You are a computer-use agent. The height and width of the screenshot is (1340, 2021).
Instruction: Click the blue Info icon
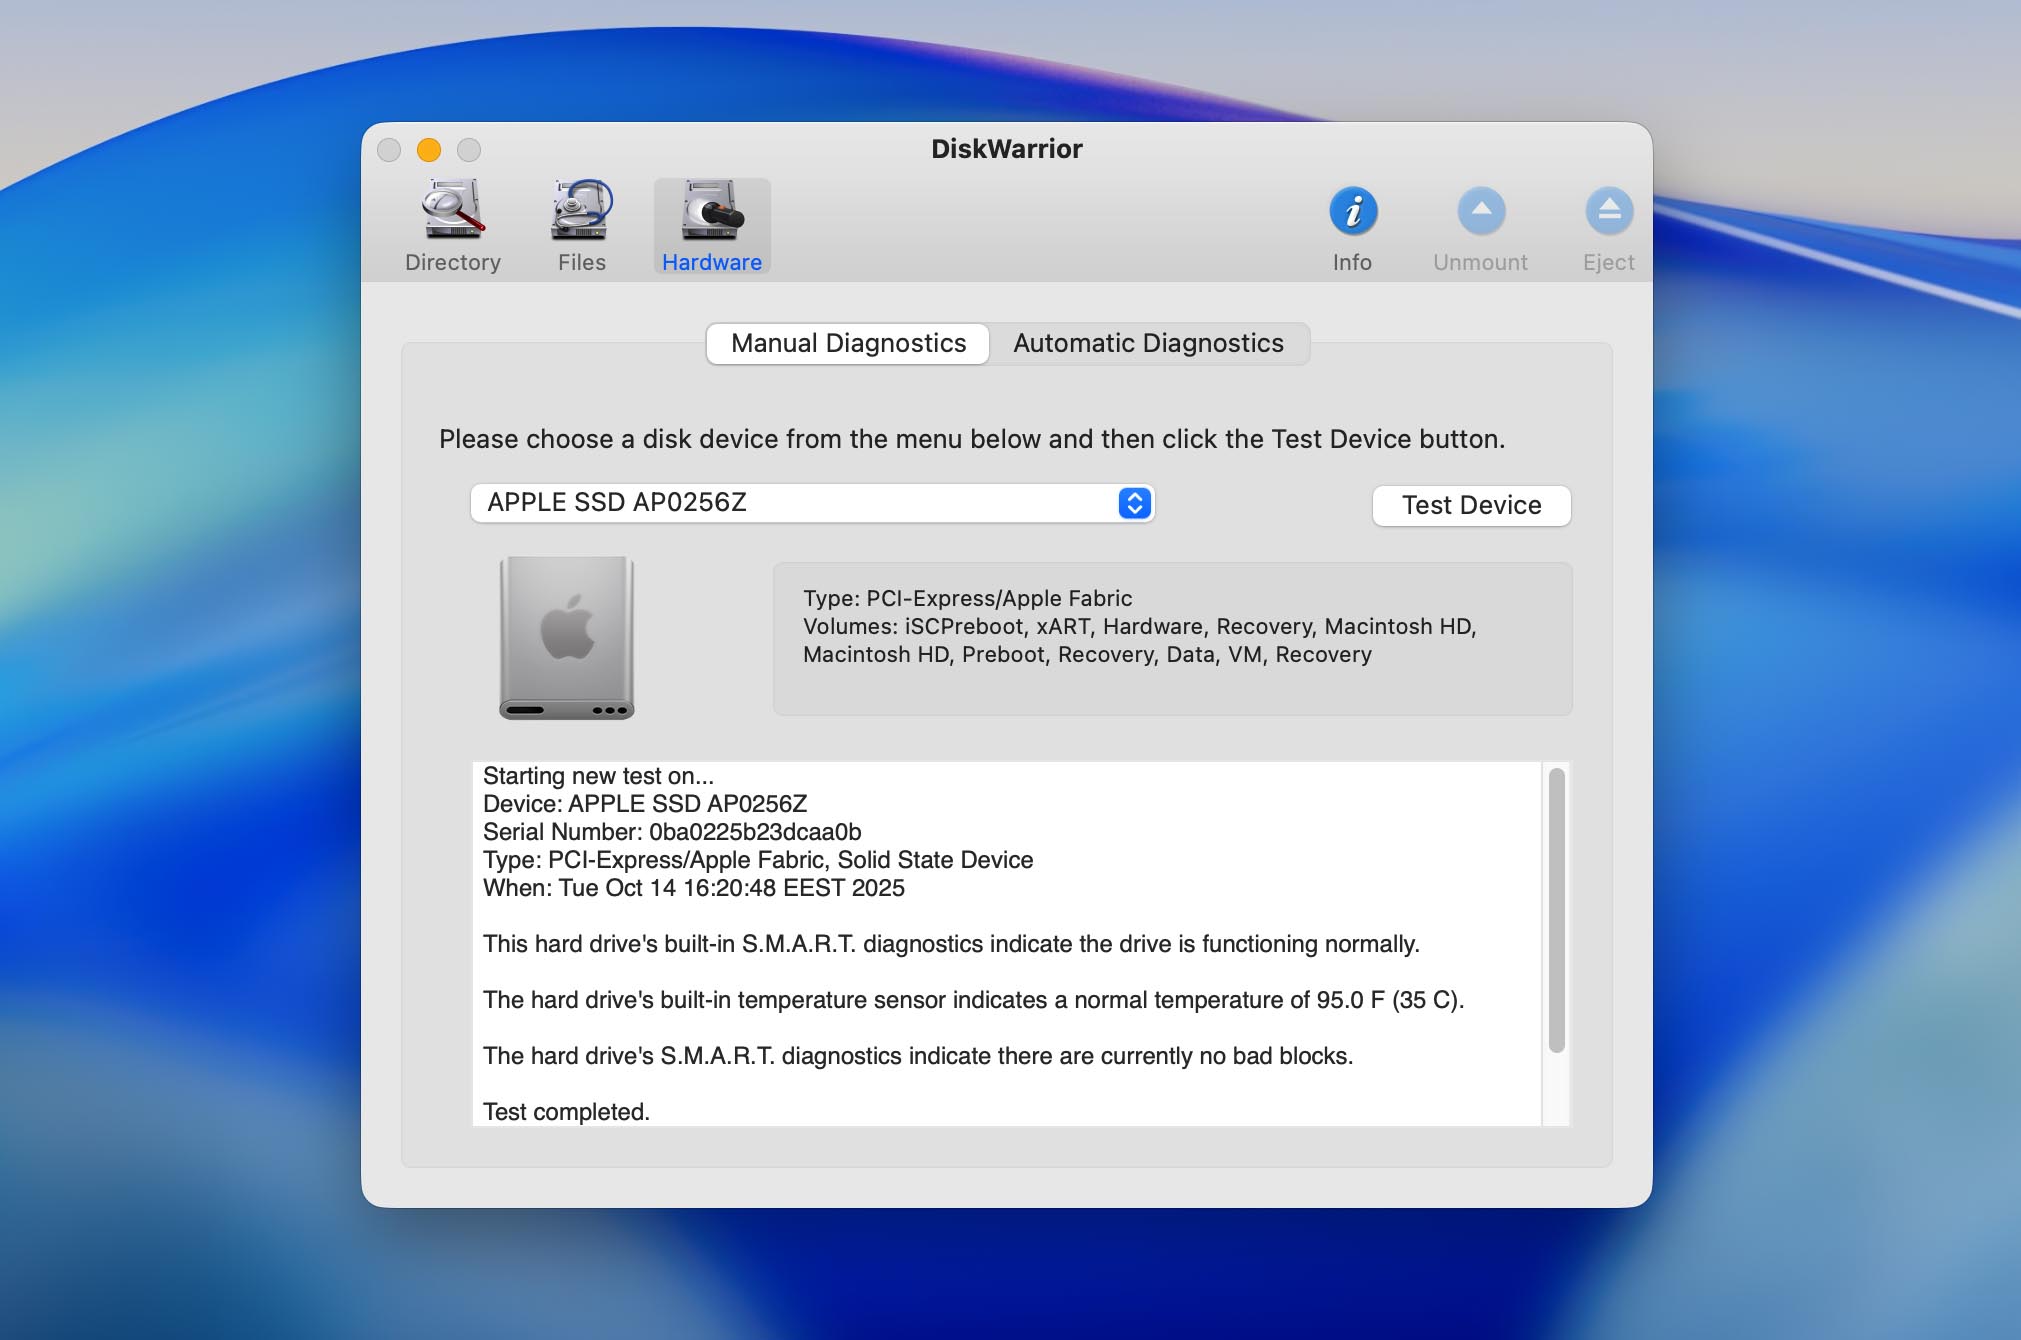click(1352, 211)
